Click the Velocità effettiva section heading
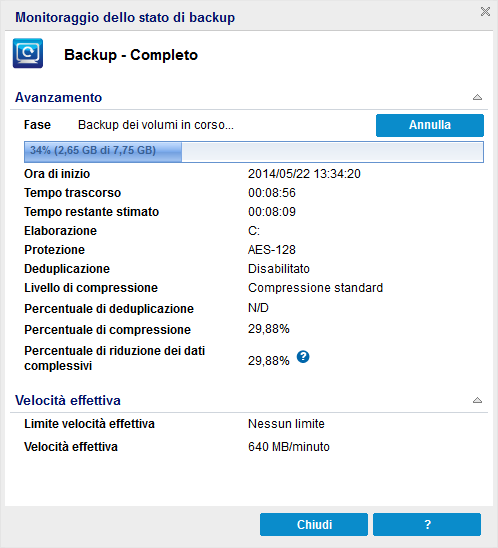 pyautogui.click(x=68, y=401)
